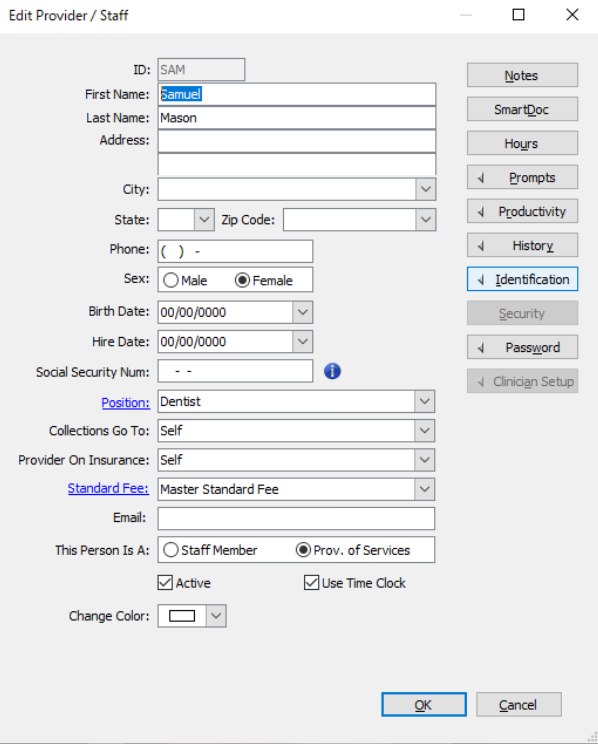Maximize the Edit Provider / Staff window
Viewport: 598px width, 744px height.
(519, 15)
